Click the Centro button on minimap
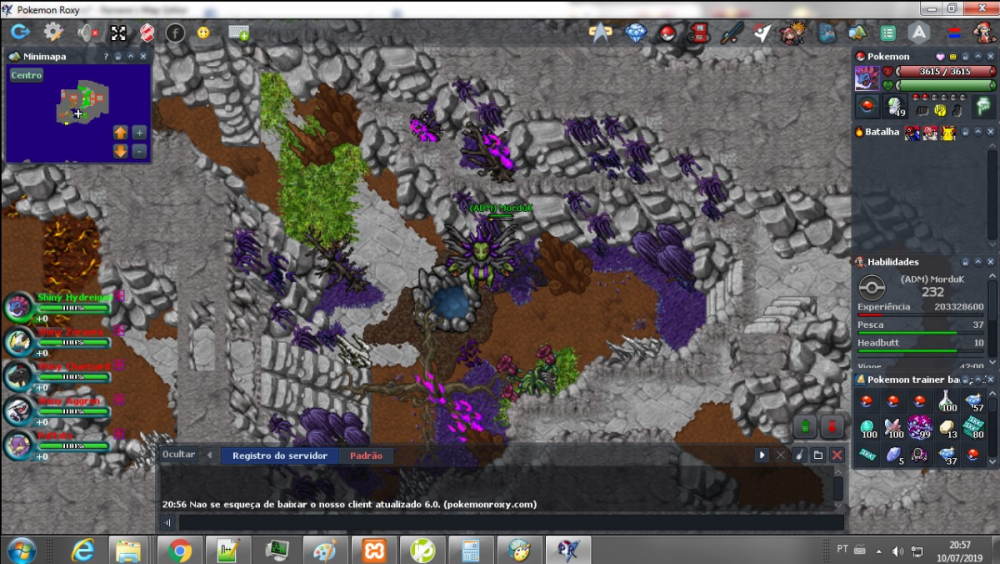This screenshot has width=1000, height=564. [x=27, y=75]
